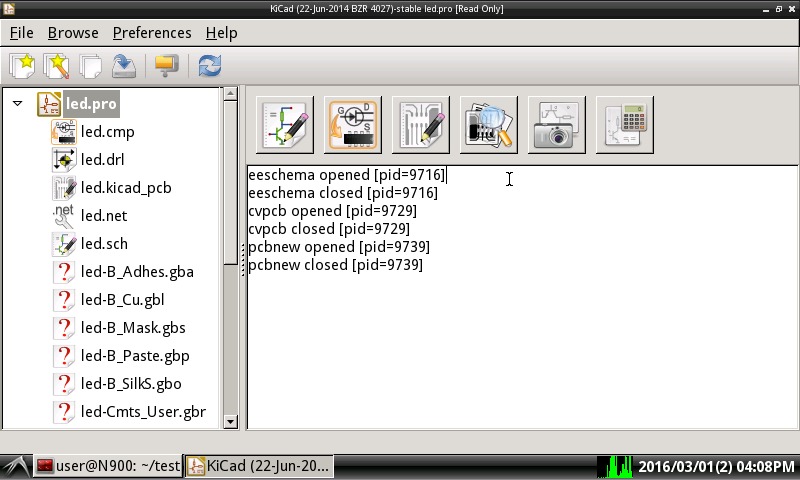Screen dimensions: 800x480
Task: Click the led.kicad_pcb file icon
Action: click(64, 188)
